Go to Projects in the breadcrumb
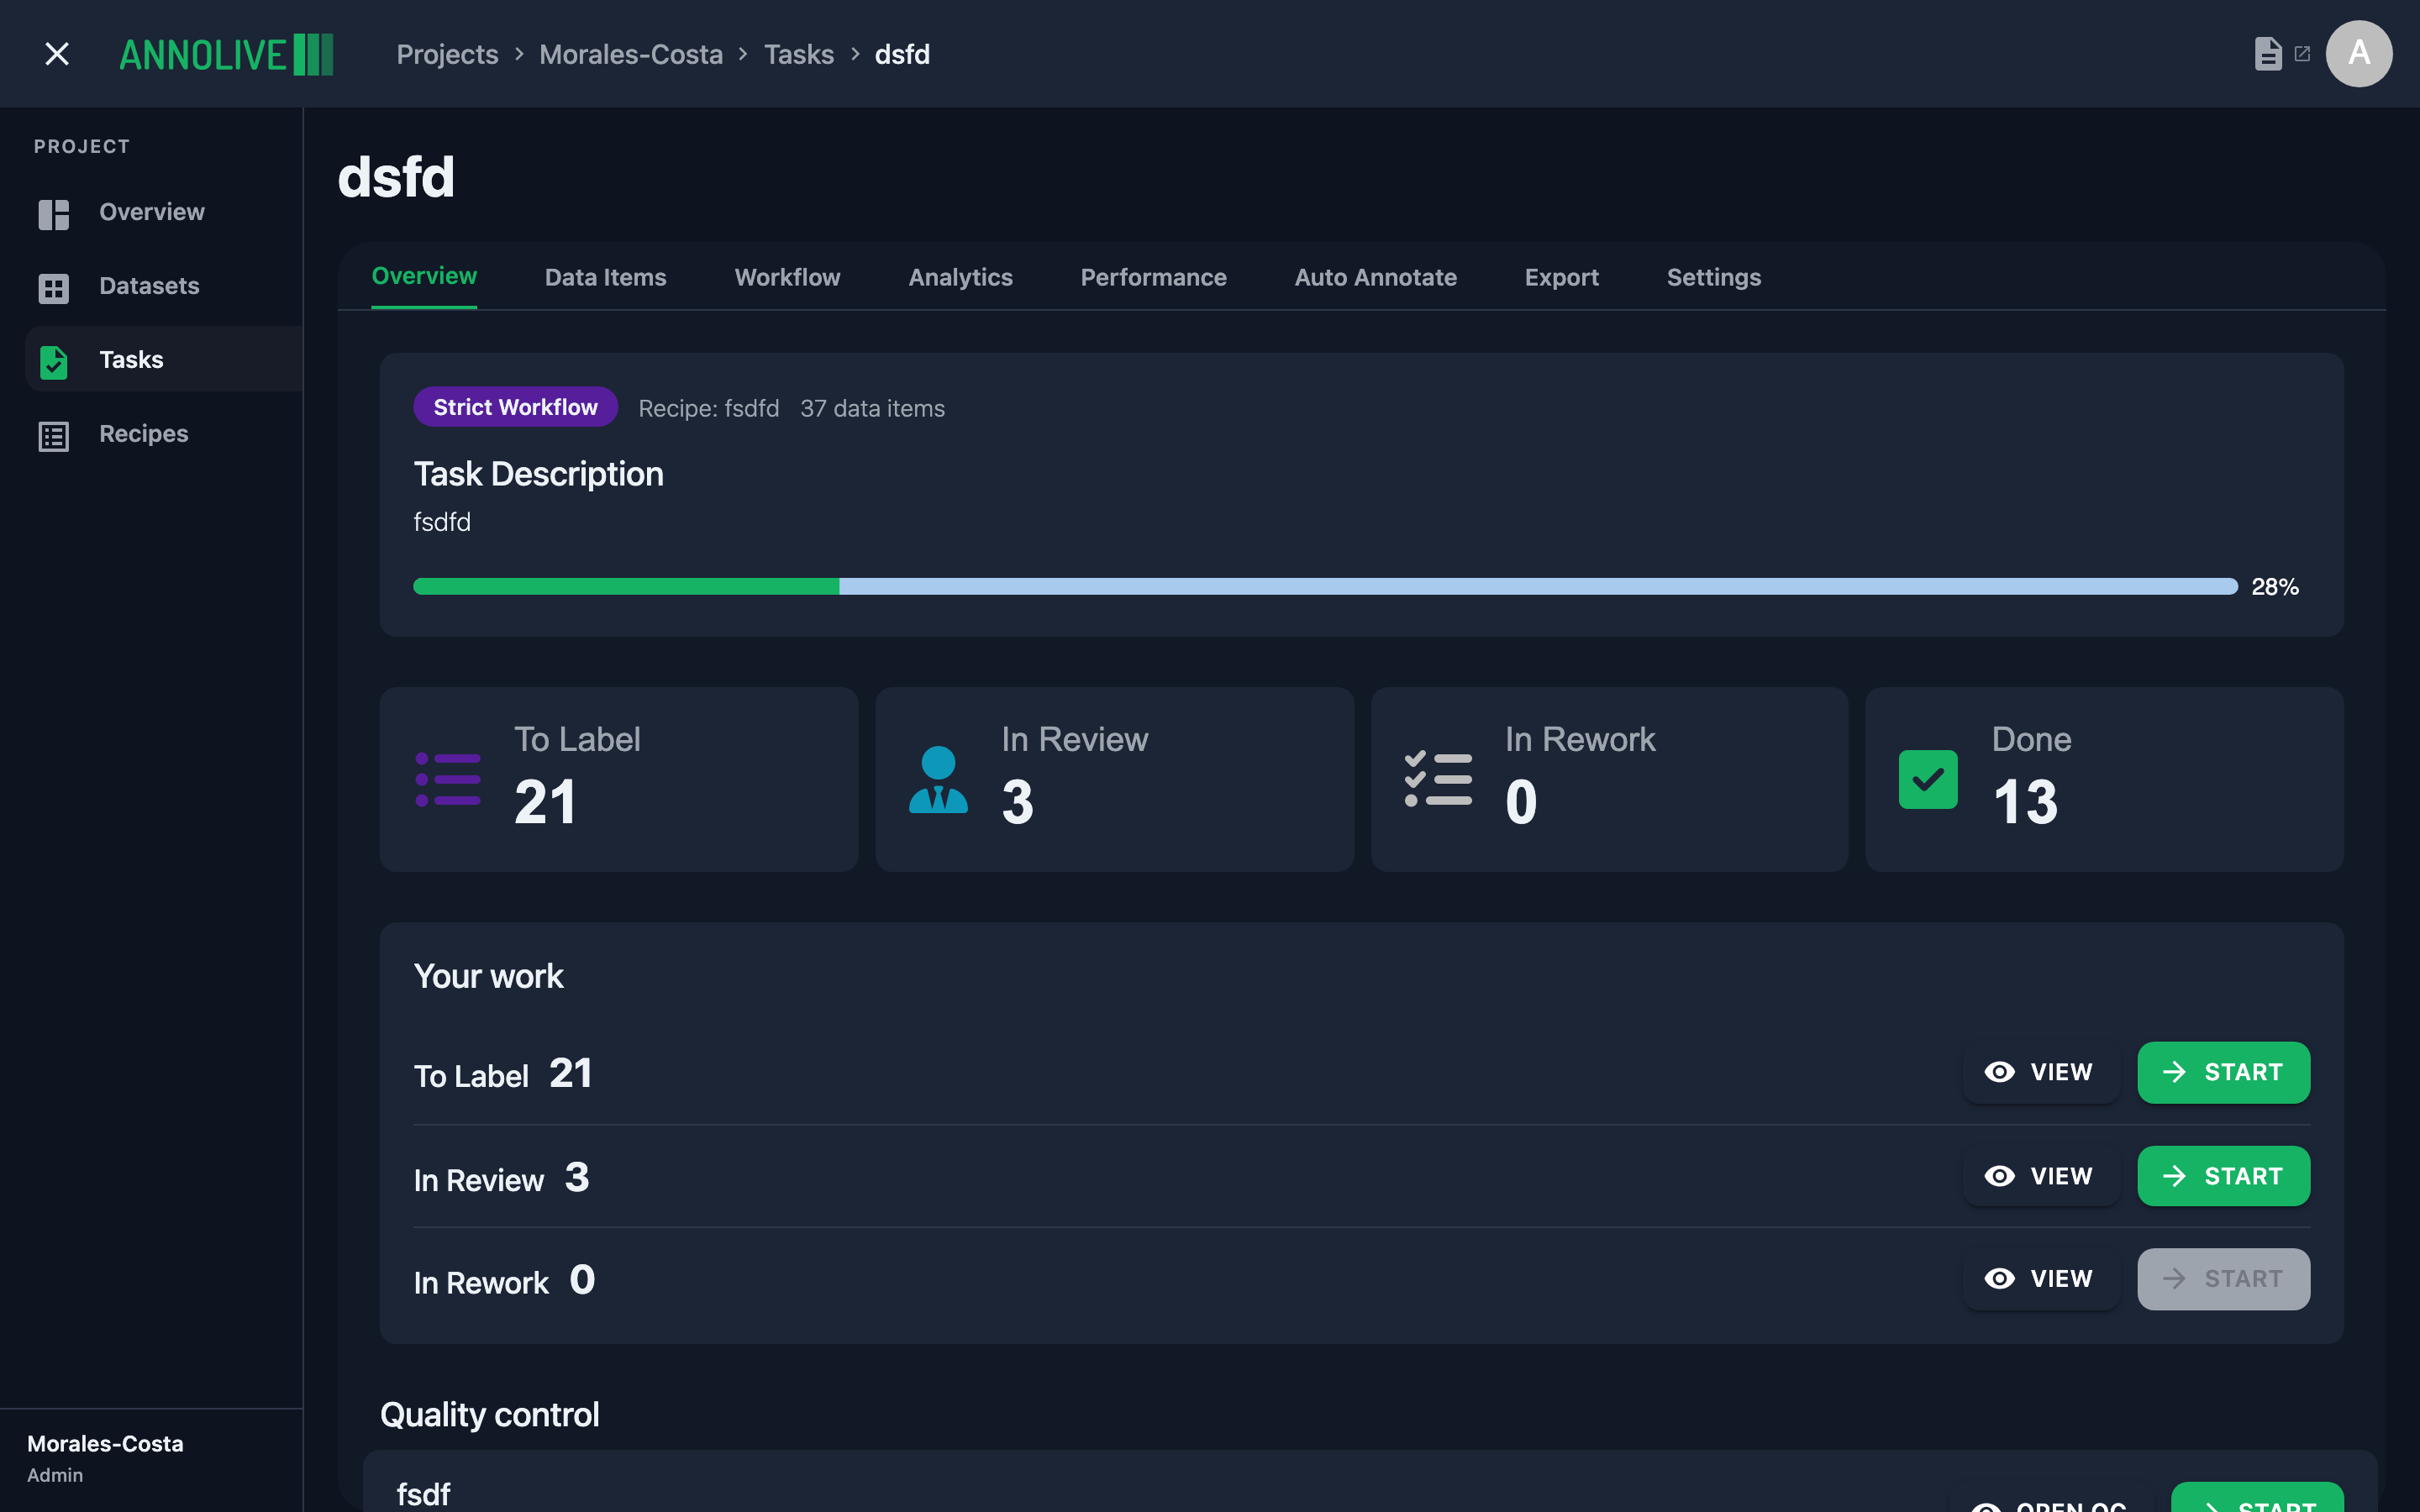Screen dimensions: 2420x1512 [x=447, y=54]
